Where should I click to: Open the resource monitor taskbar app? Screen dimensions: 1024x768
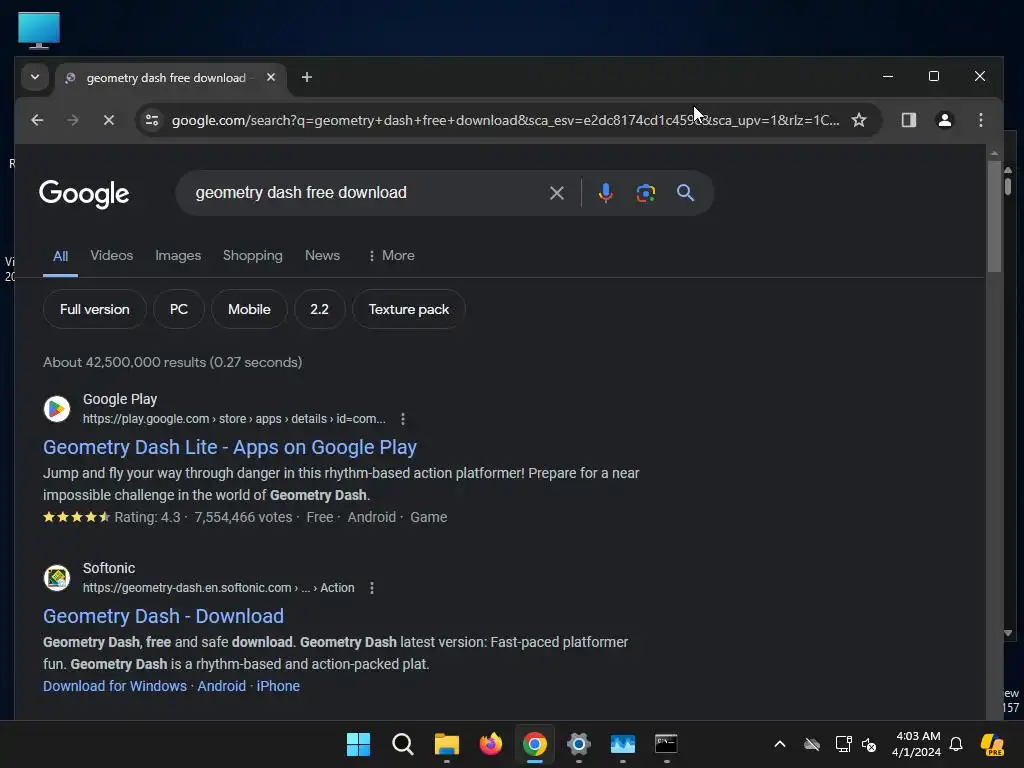622,744
